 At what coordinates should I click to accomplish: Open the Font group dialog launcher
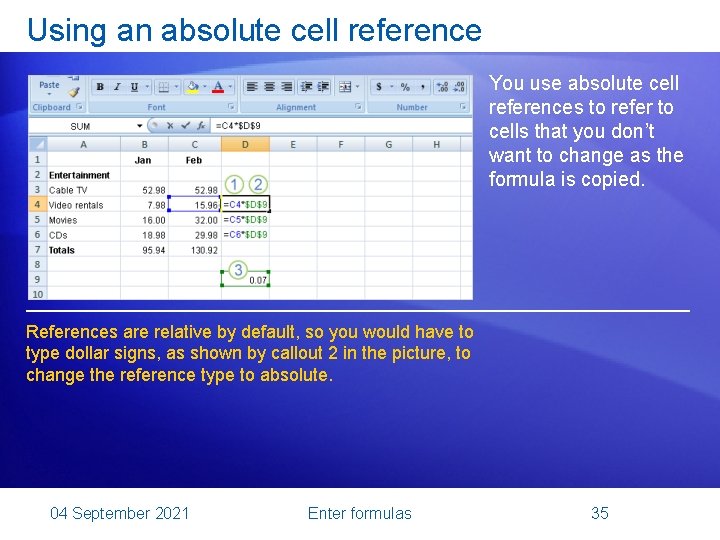pyautogui.click(x=231, y=107)
